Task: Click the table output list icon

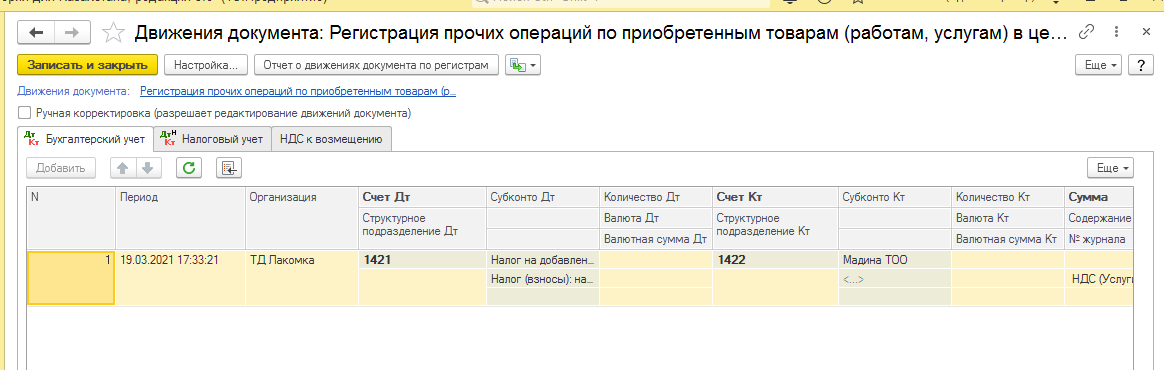Action: [x=229, y=168]
